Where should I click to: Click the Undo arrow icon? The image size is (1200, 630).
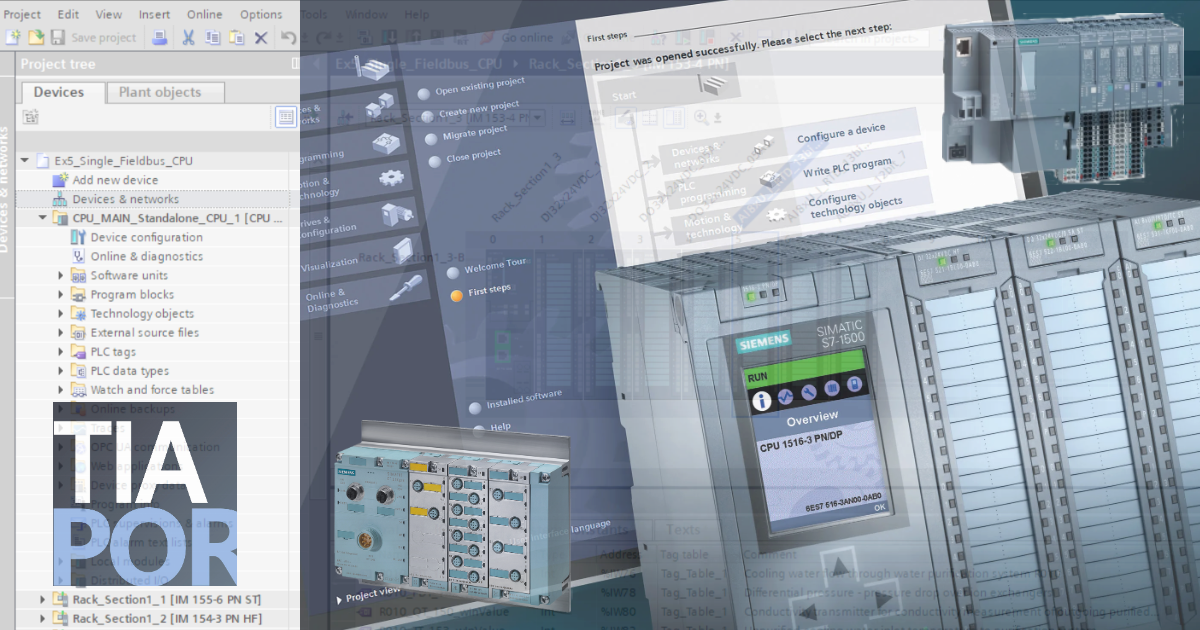coord(290,37)
